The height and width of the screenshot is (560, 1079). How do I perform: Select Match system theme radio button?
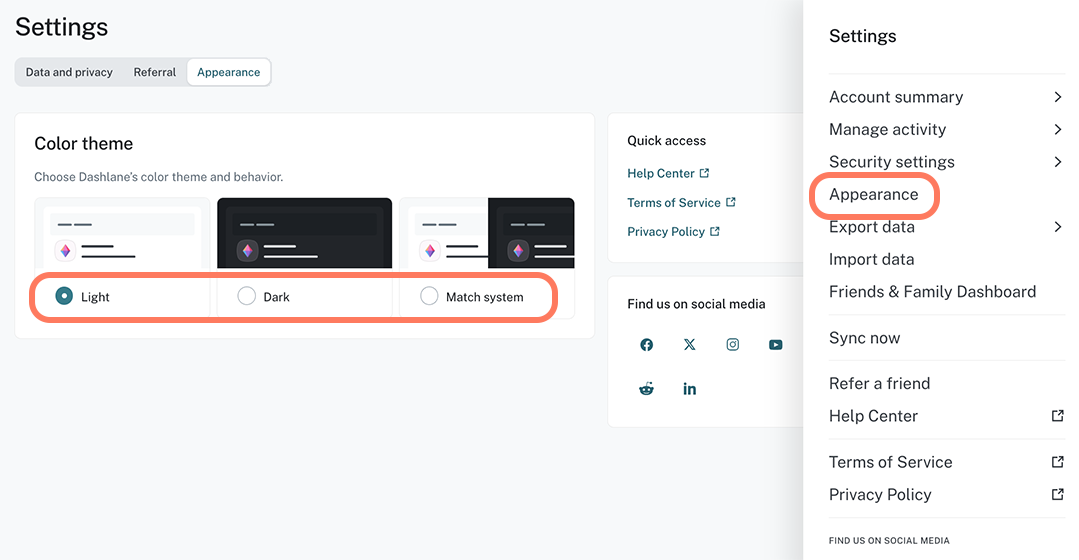[x=429, y=296]
